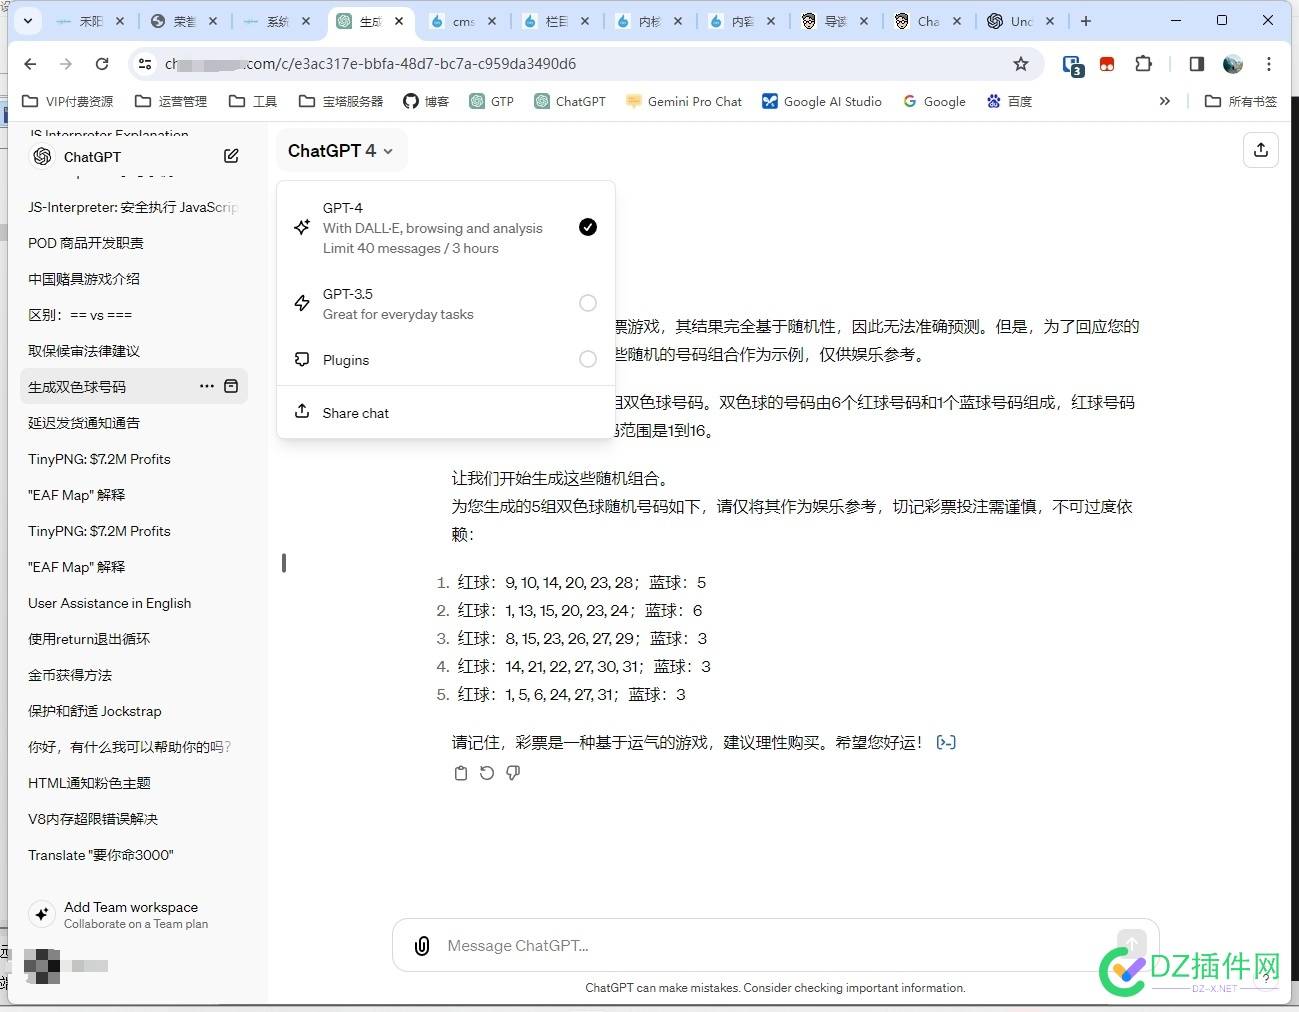Open more options for 生成双色球号码 chat
The height and width of the screenshot is (1012, 1299).
(206, 386)
